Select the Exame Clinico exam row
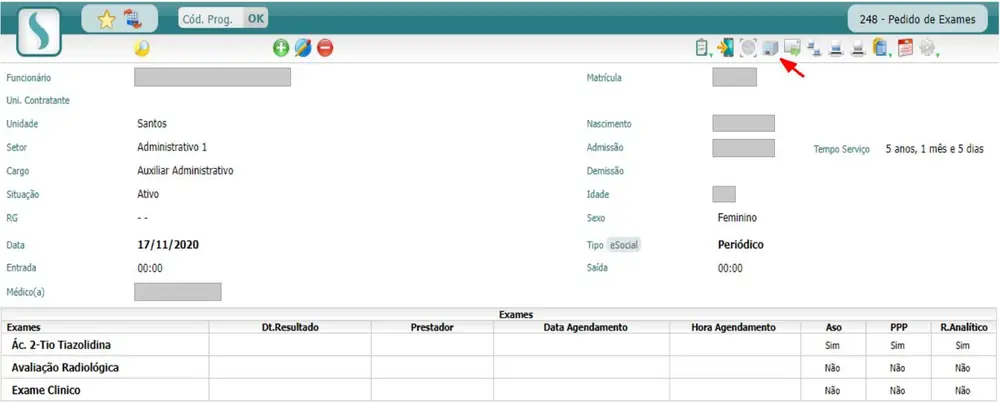This screenshot has width=1000, height=403. pos(500,390)
